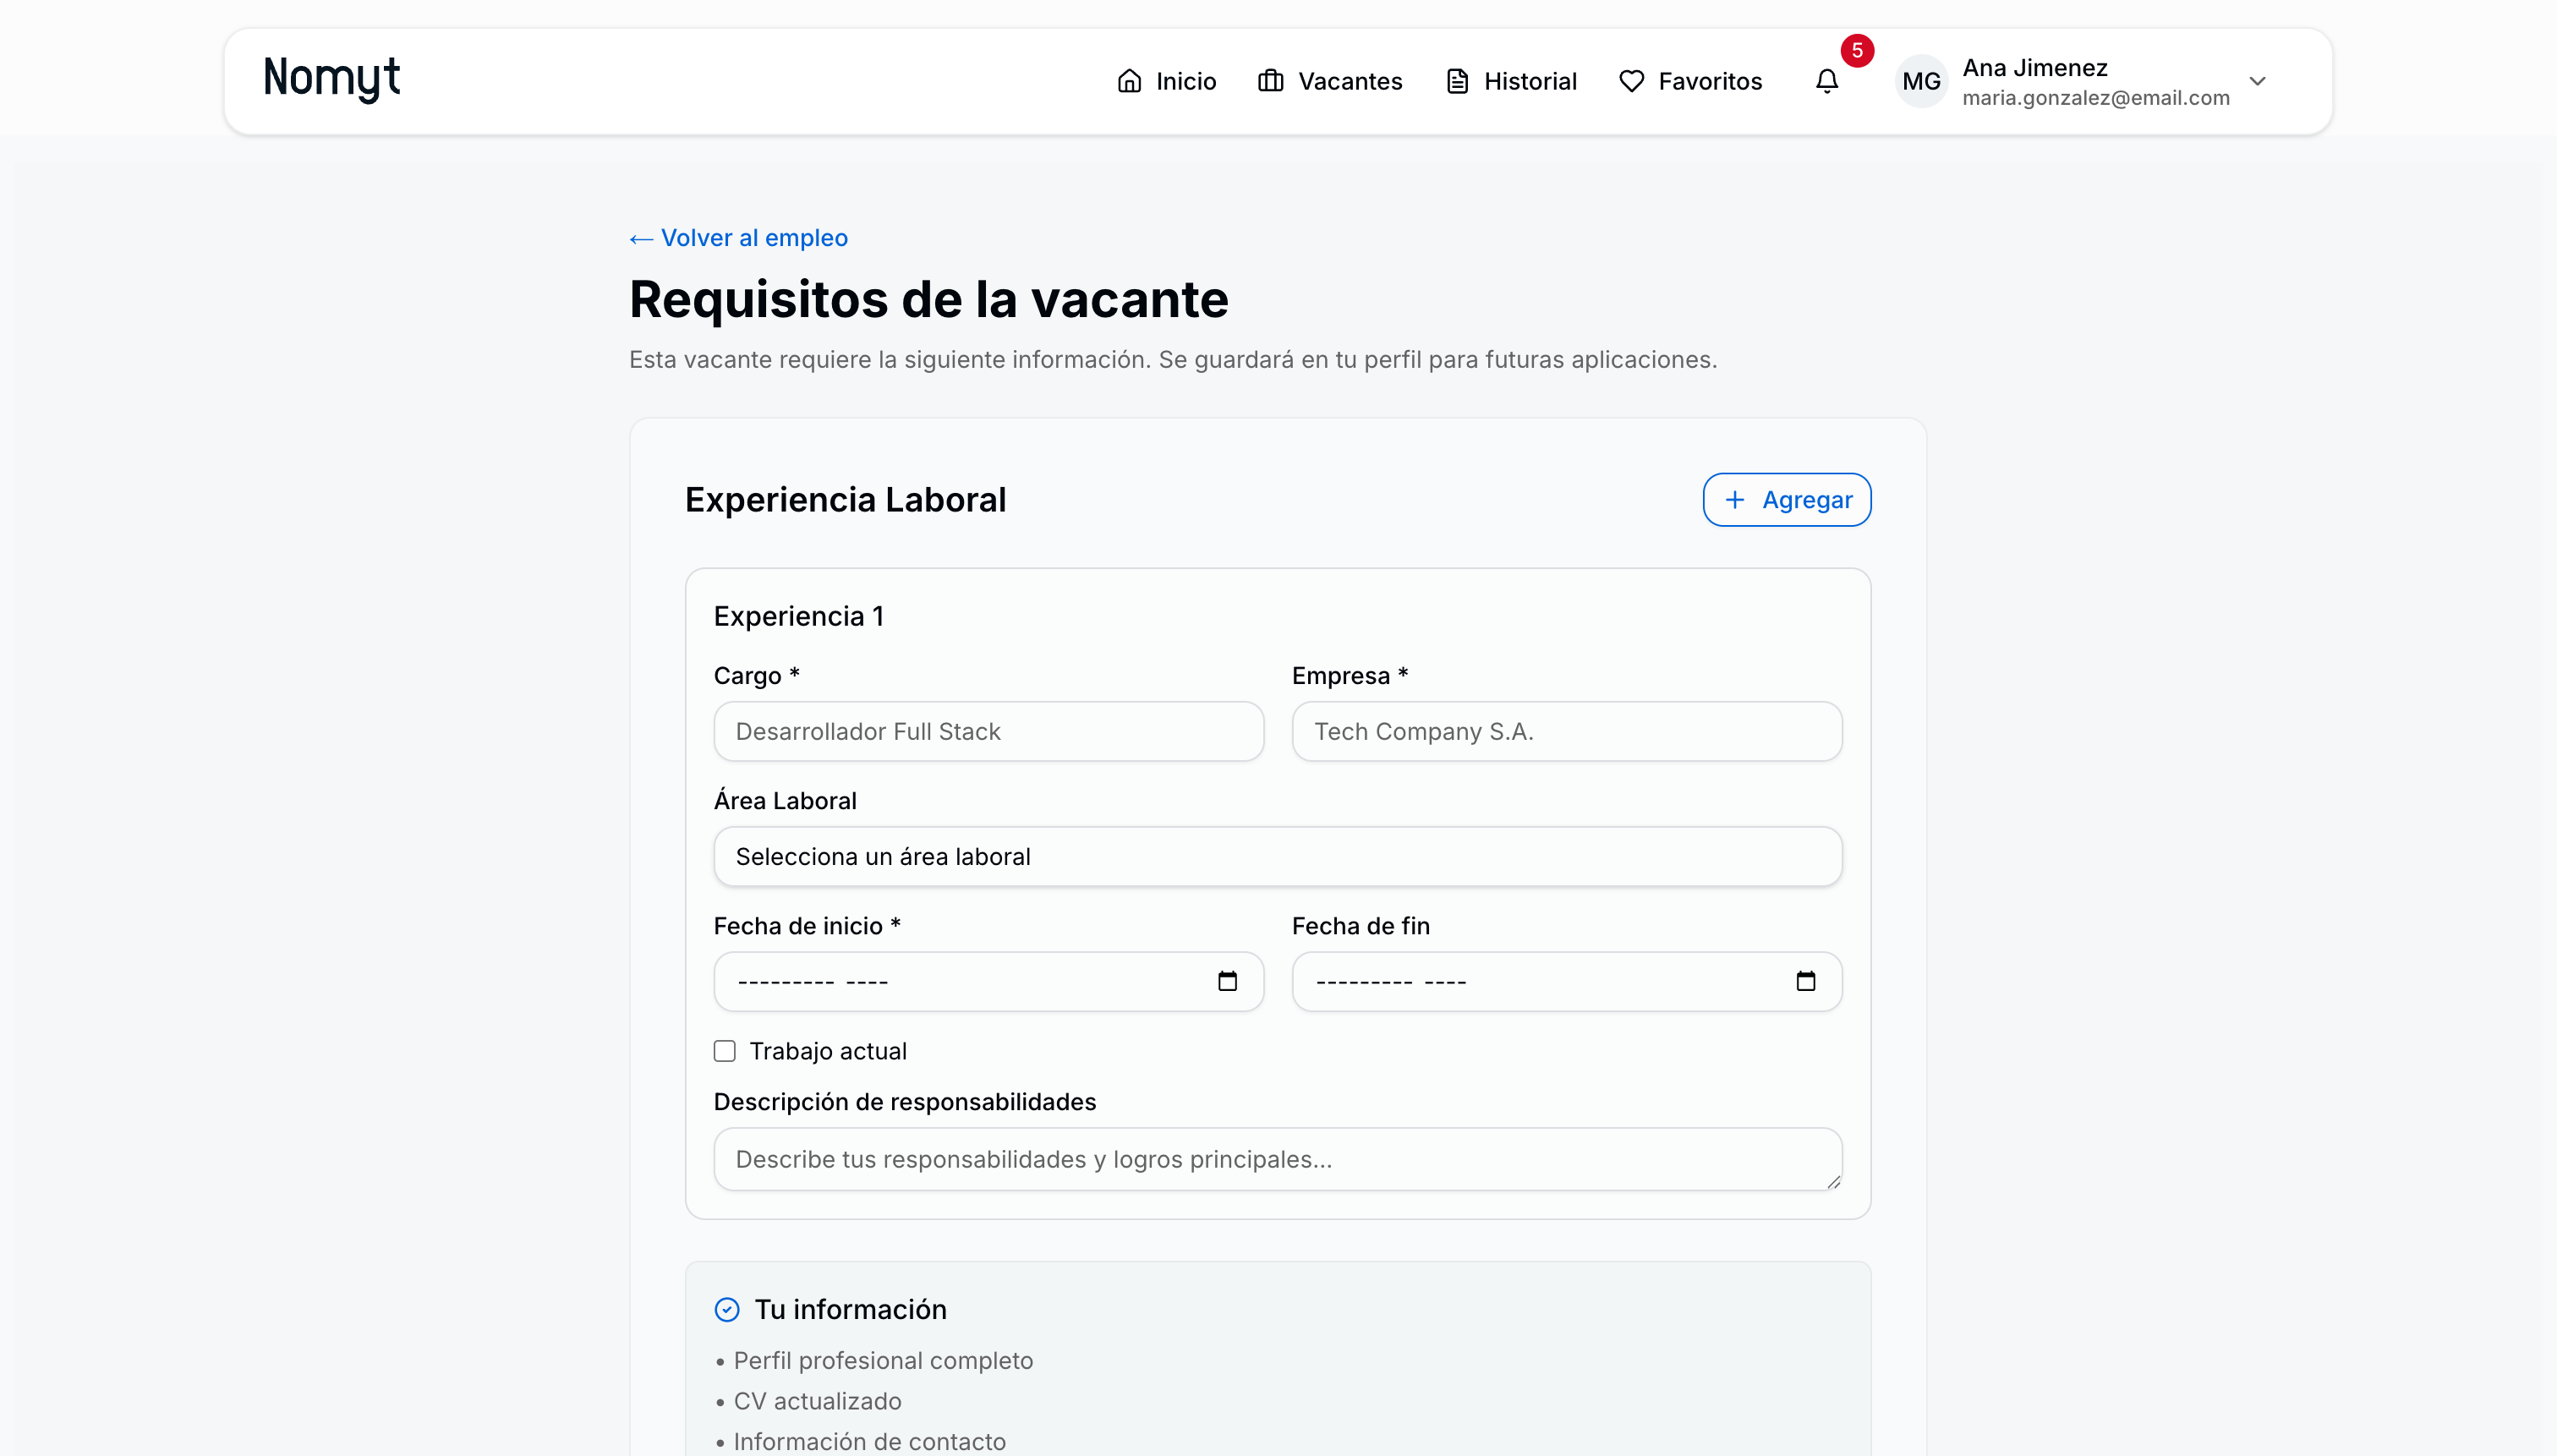Open the end date calendar picker
The height and width of the screenshot is (1456, 2557).
[x=1806, y=981]
